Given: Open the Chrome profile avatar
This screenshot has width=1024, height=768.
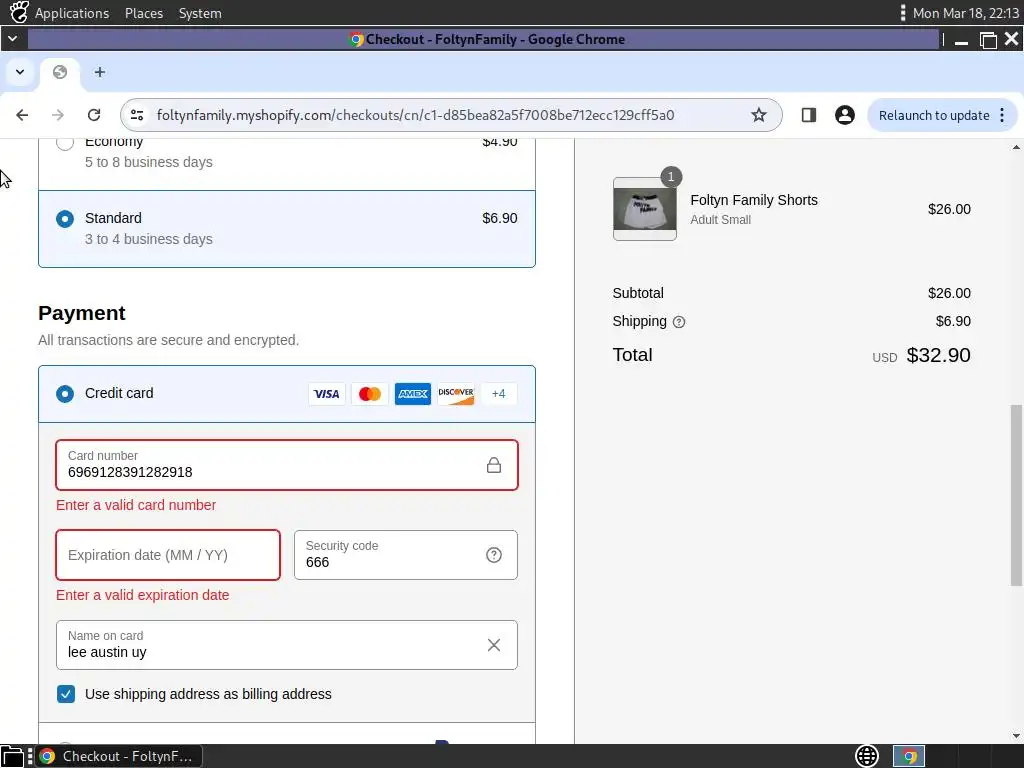Looking at the screenshot, I should pos(844,115).
